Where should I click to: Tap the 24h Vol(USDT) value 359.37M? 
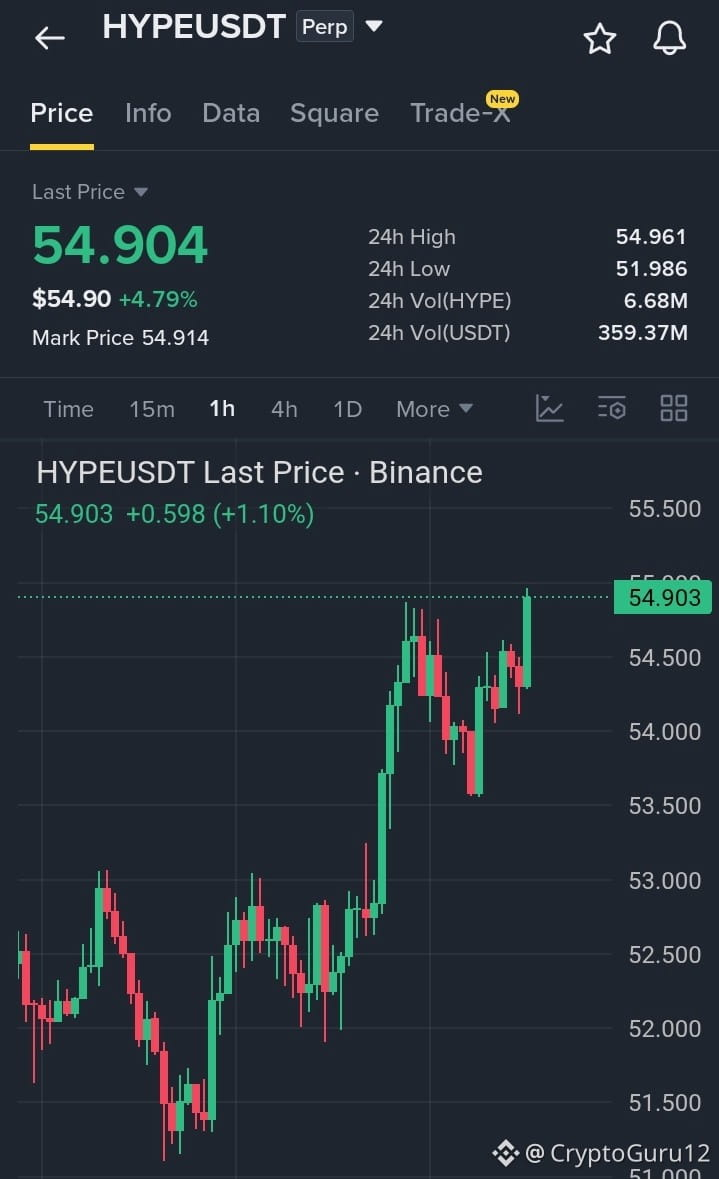[x=642, y=332]
